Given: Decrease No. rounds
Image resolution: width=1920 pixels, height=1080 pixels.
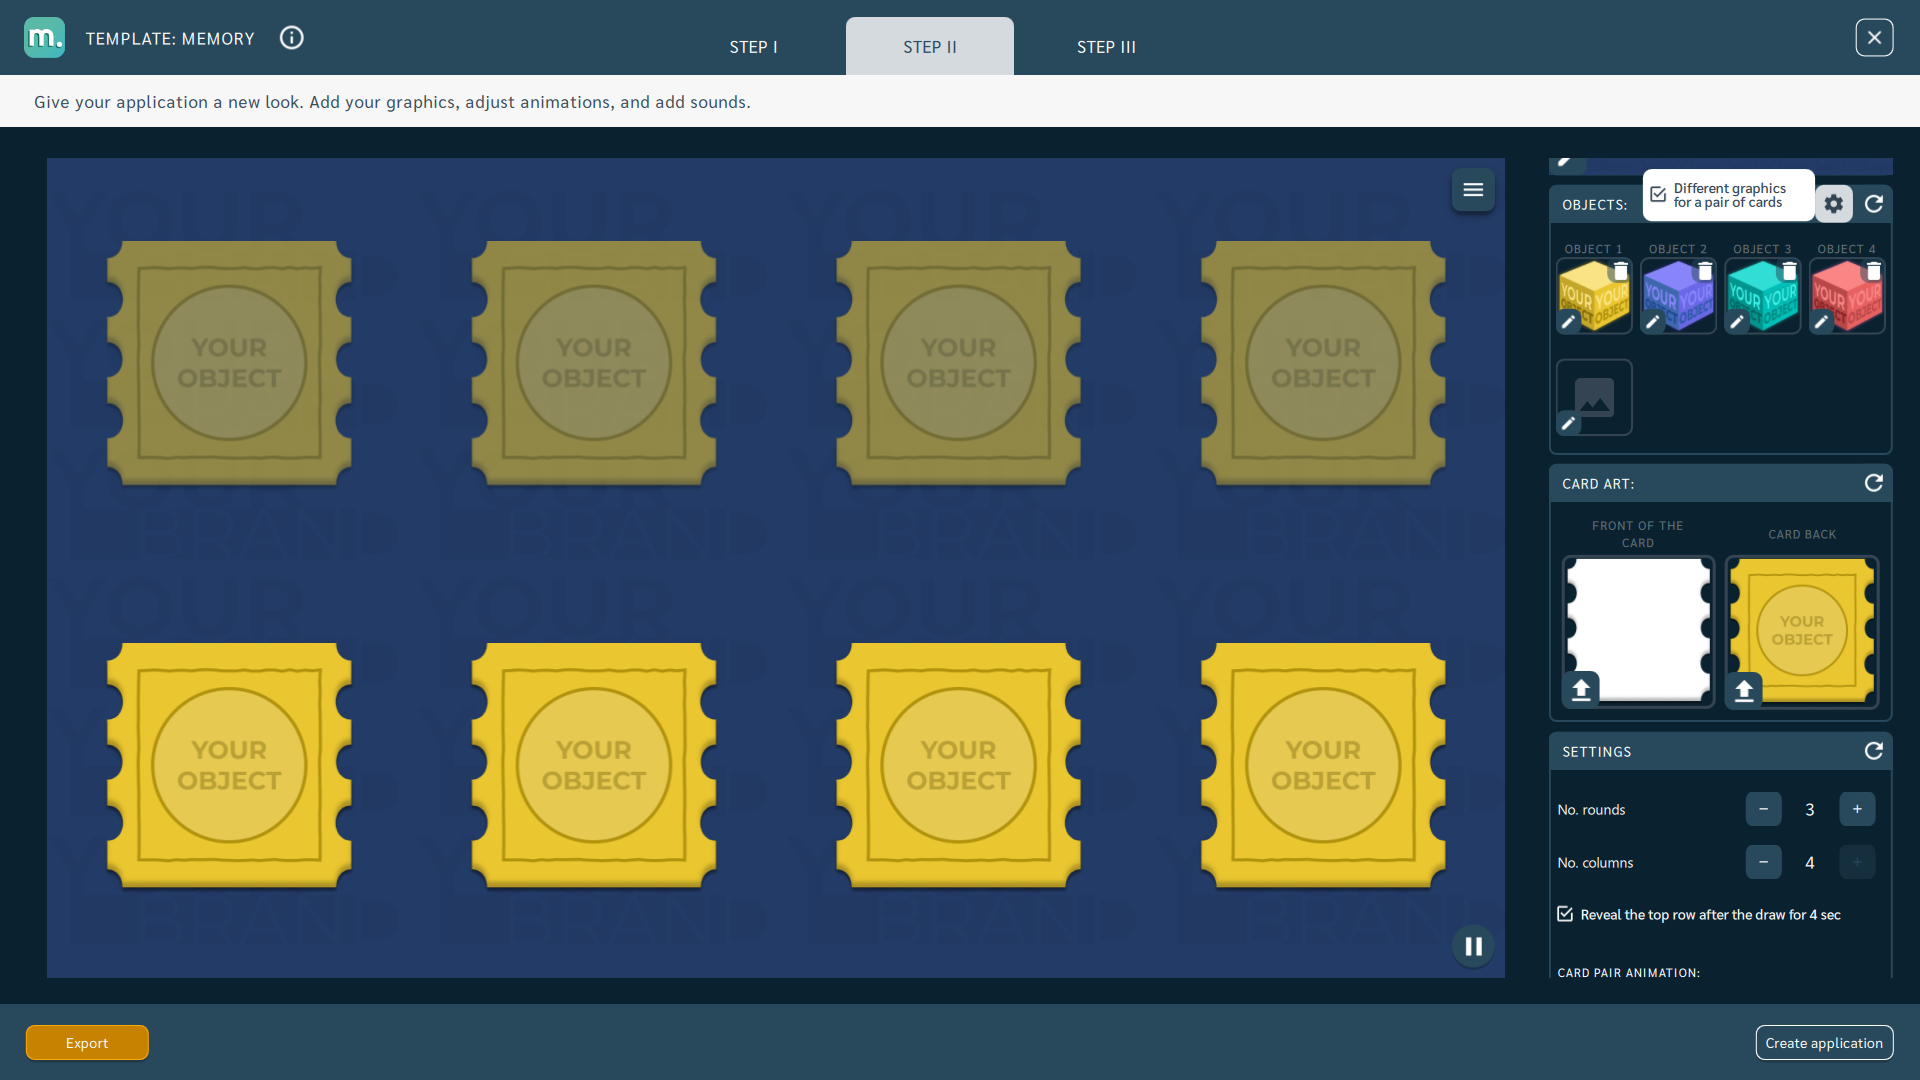Looking at the screenshot, I should (x=1764, y=809).
